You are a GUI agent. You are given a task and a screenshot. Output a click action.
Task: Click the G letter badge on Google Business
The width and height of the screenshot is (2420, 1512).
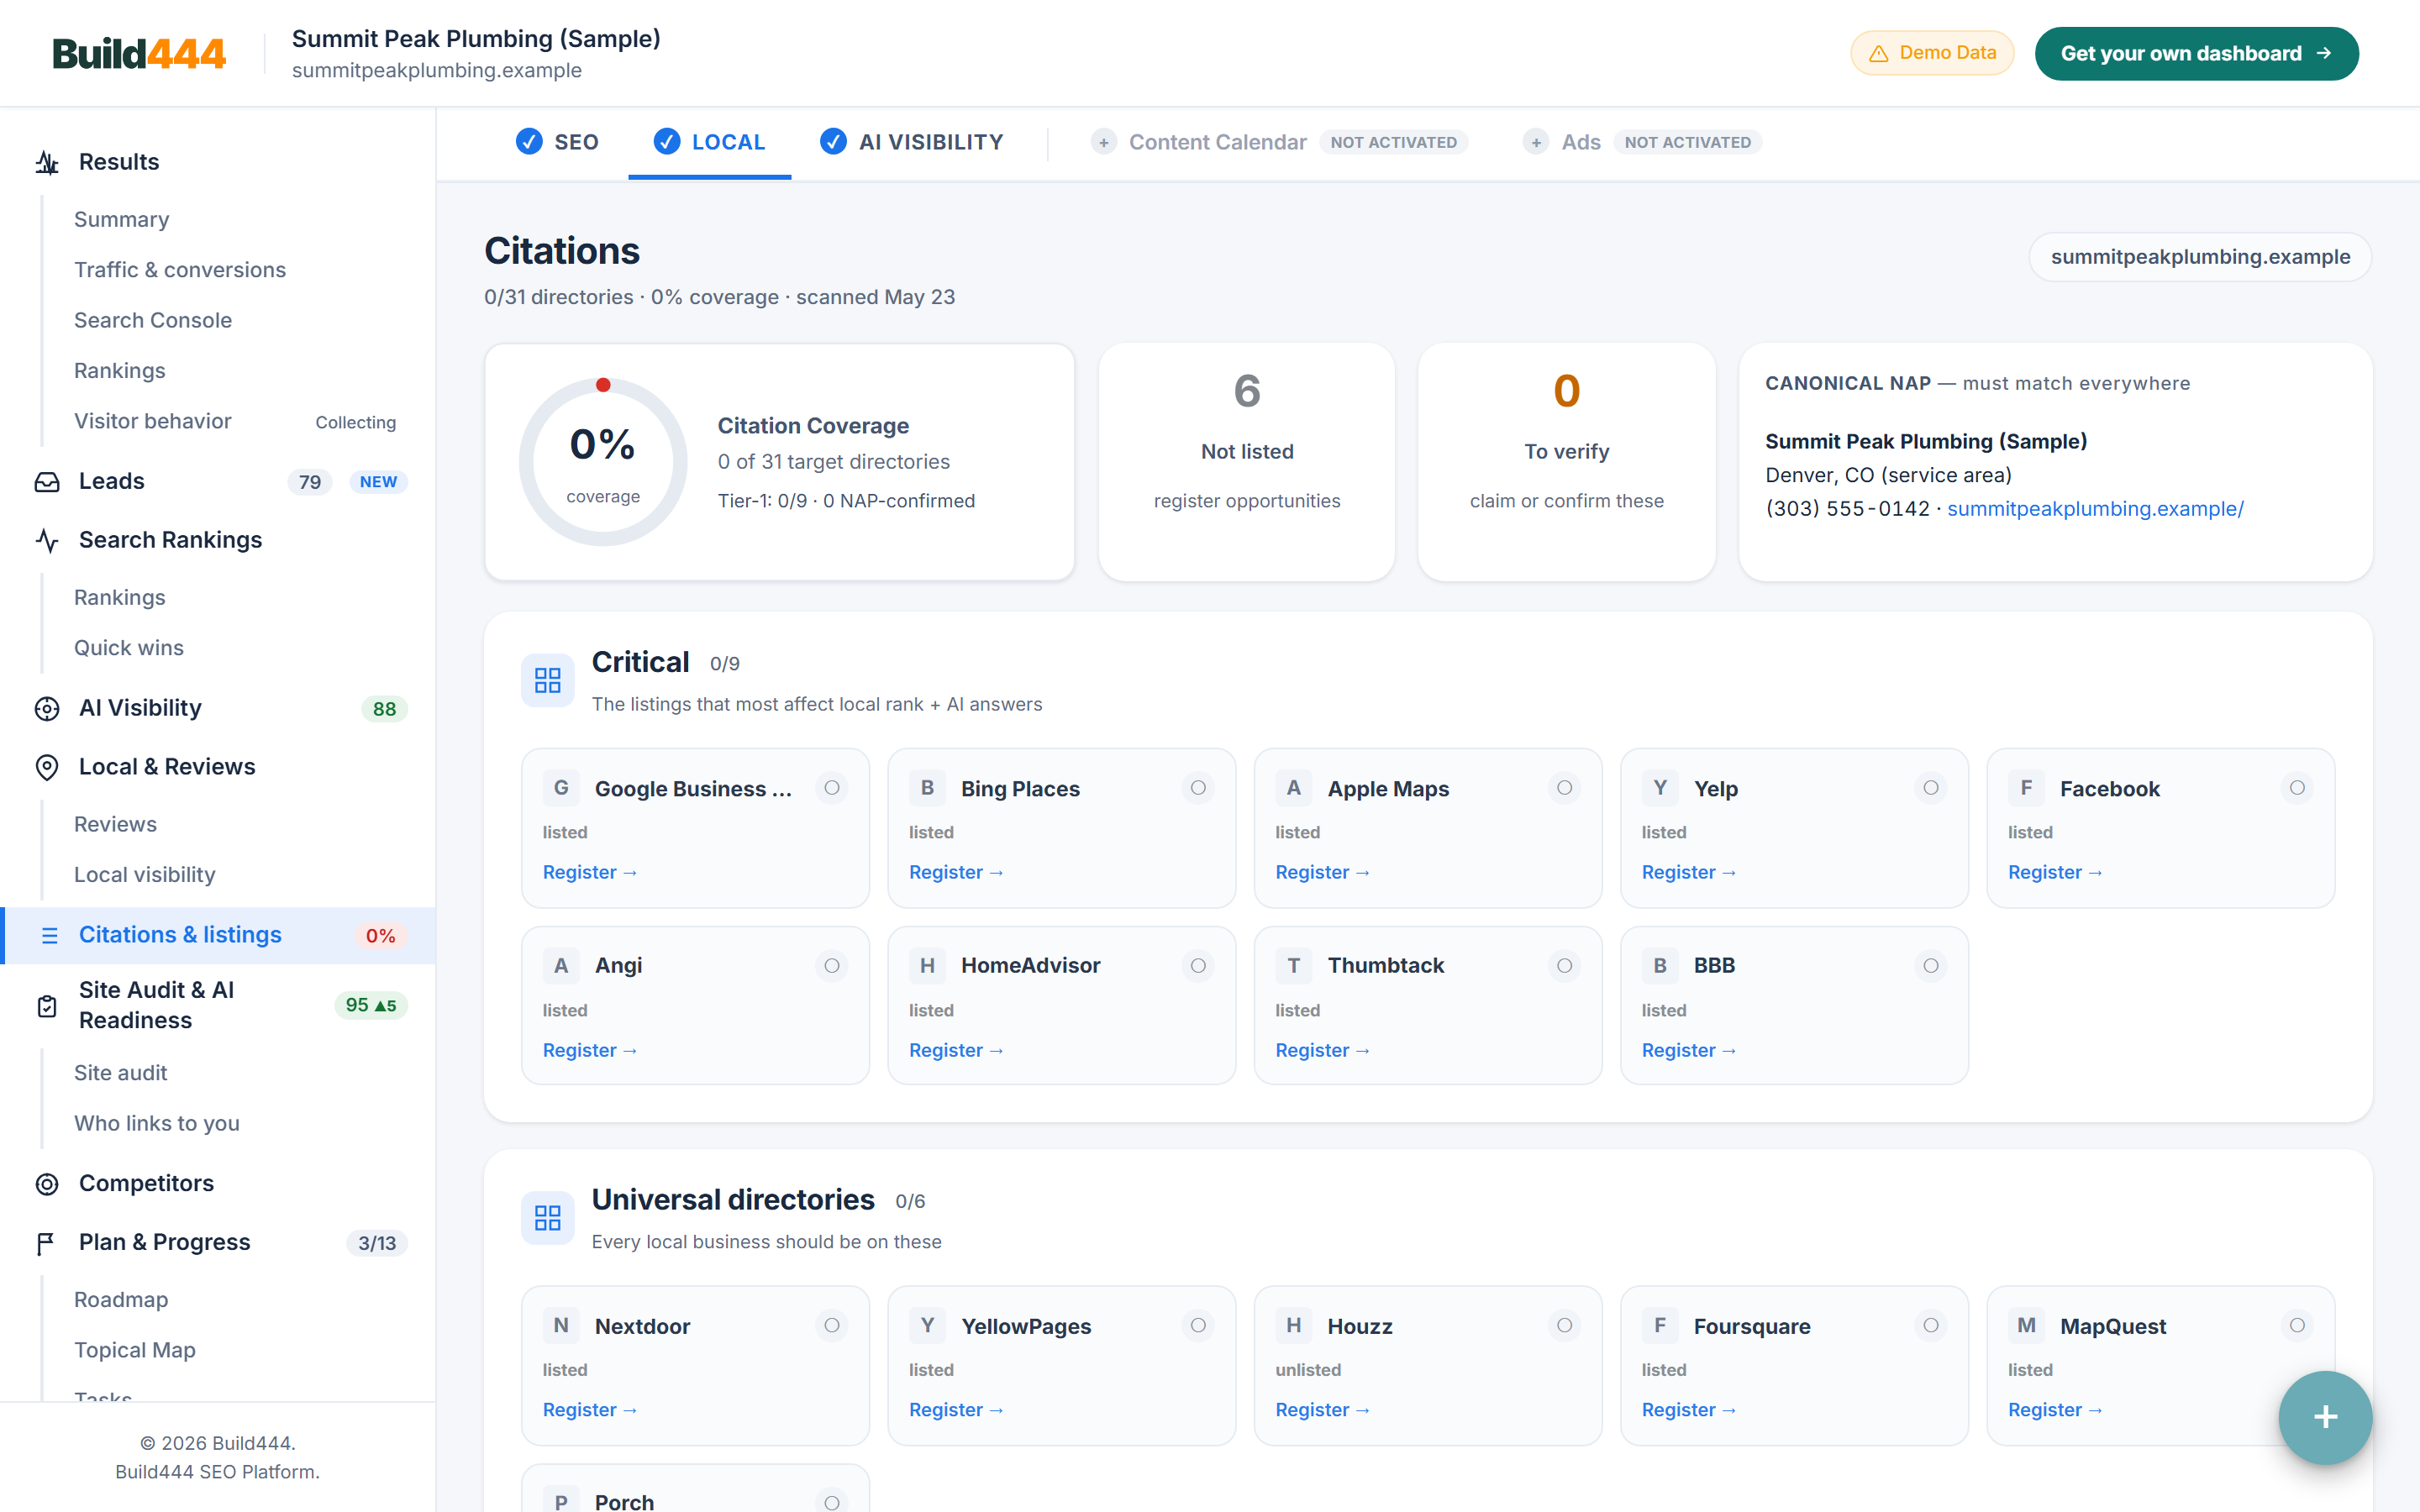coord(561,788)
